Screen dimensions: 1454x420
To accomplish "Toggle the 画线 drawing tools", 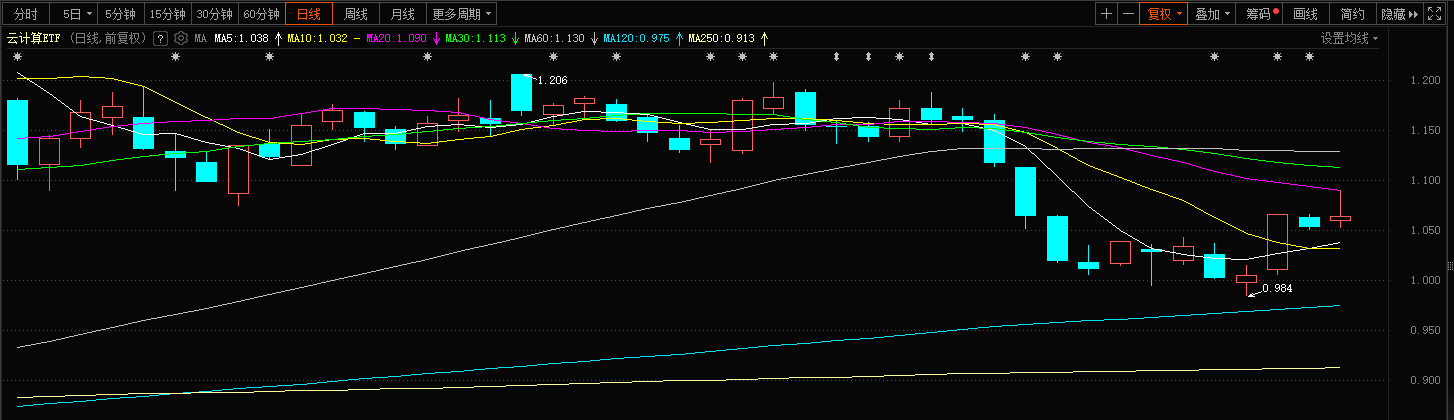I will click(x=1305, y=14).
